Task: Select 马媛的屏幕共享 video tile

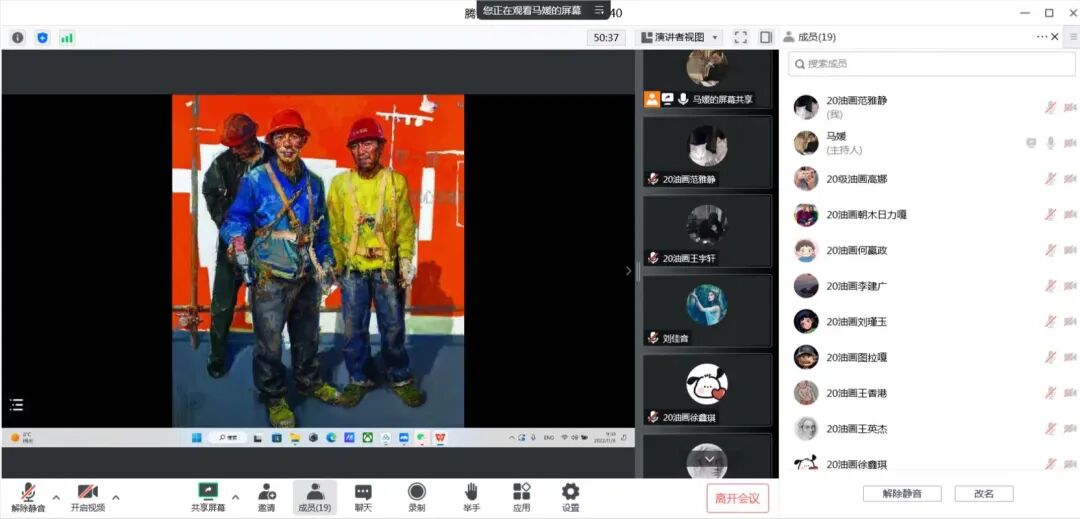Action: [x=707, y=78]
